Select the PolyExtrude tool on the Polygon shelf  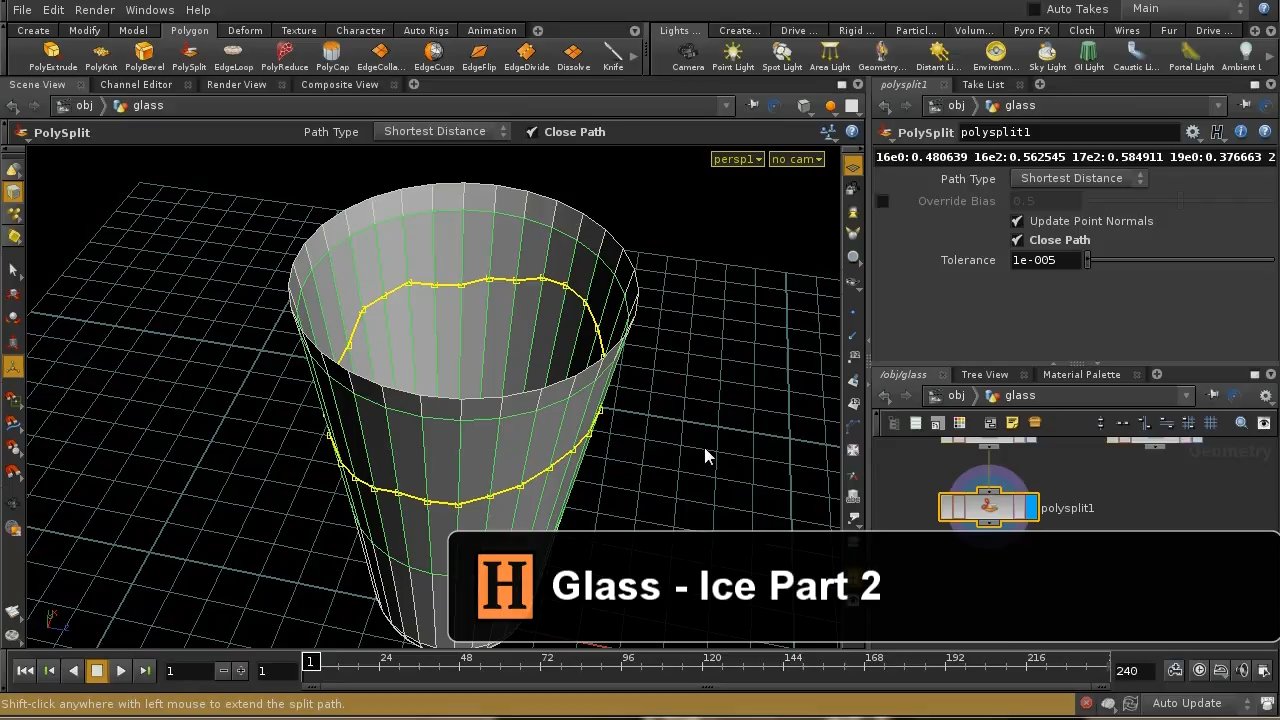pyautogui.click(x=52, y=55)
